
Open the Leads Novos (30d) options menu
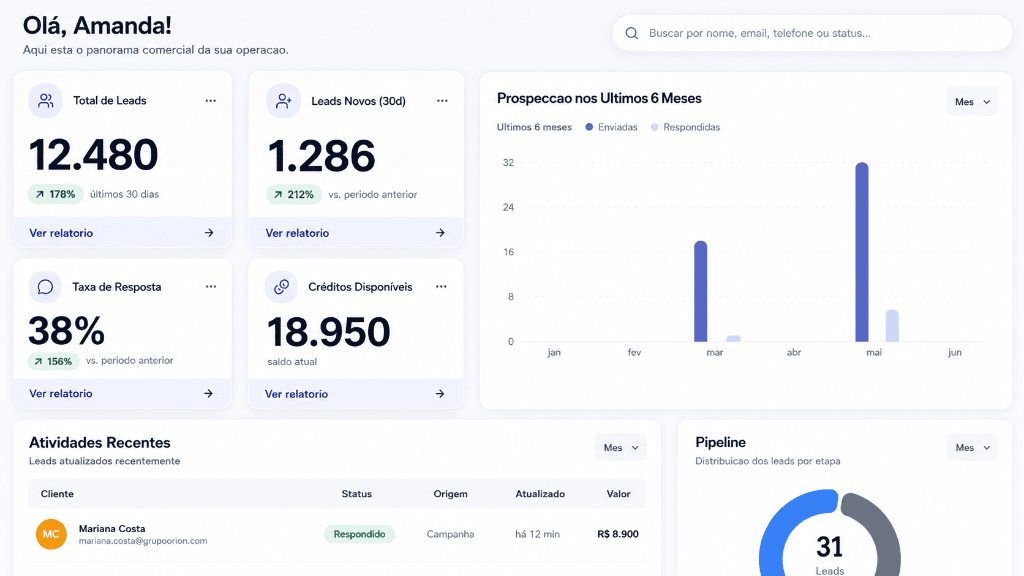[442, 101]
